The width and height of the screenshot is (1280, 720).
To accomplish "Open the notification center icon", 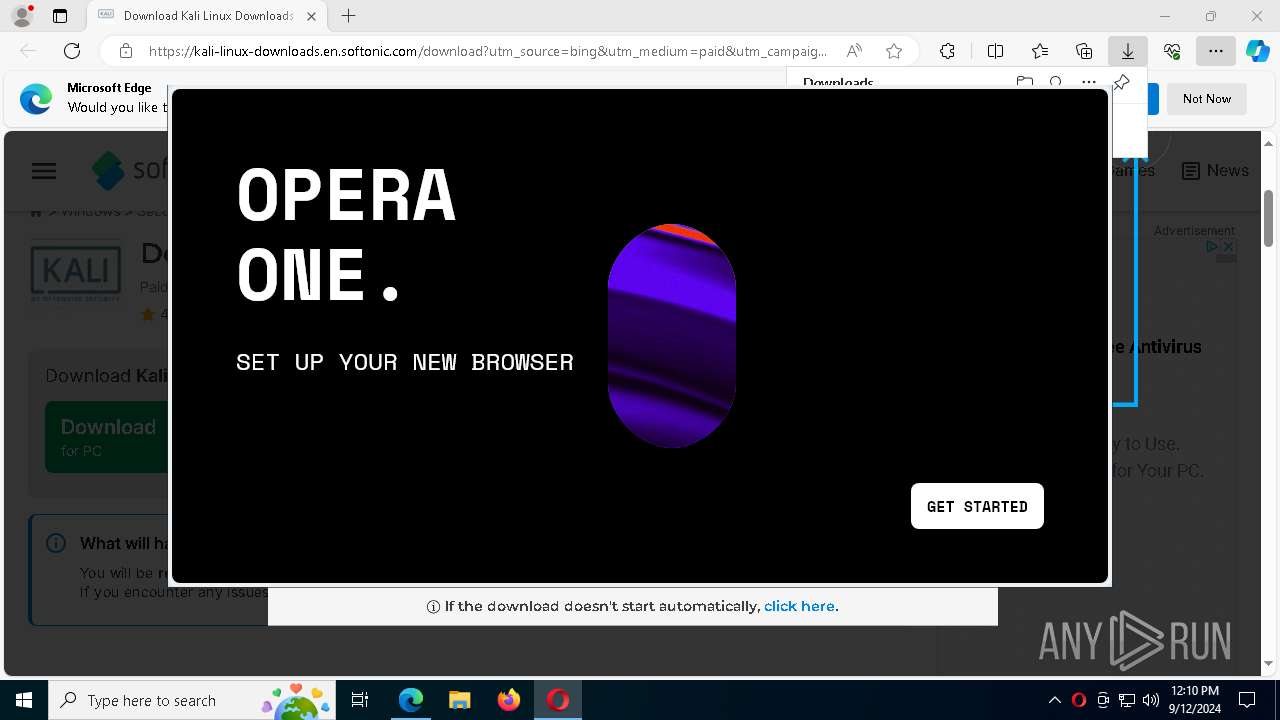I will pos(1247,700).
